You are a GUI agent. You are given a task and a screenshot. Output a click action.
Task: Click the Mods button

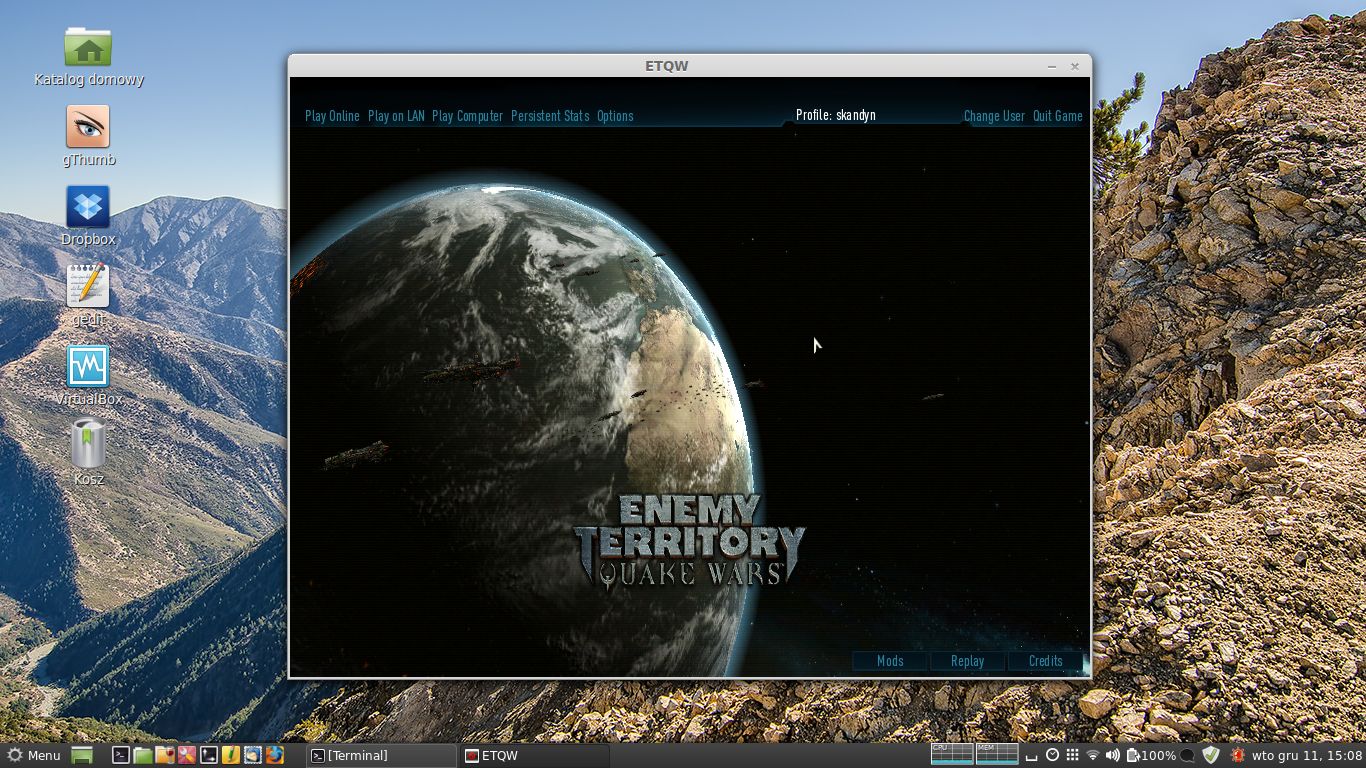889,661
